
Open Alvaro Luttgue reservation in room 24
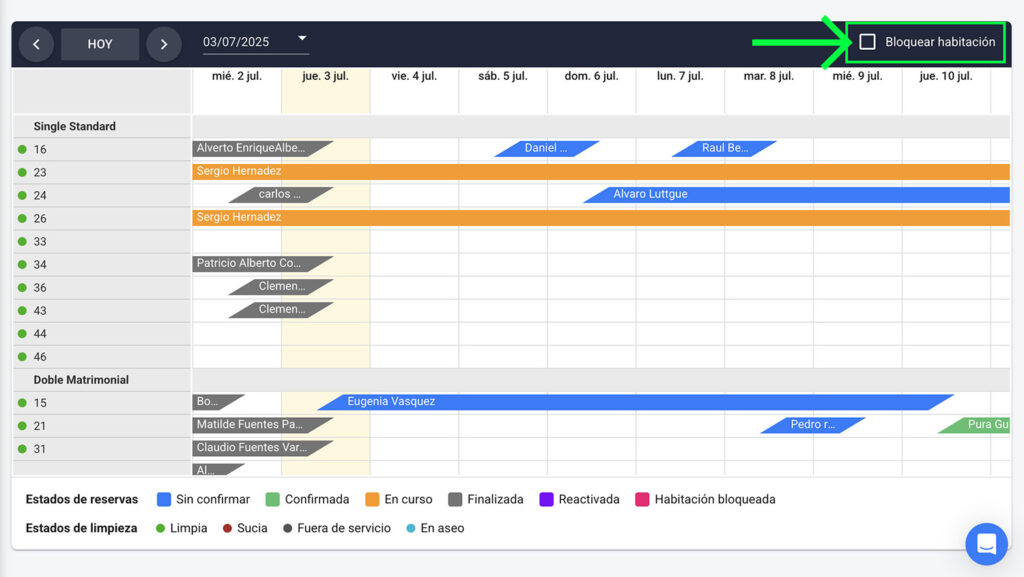650,194
